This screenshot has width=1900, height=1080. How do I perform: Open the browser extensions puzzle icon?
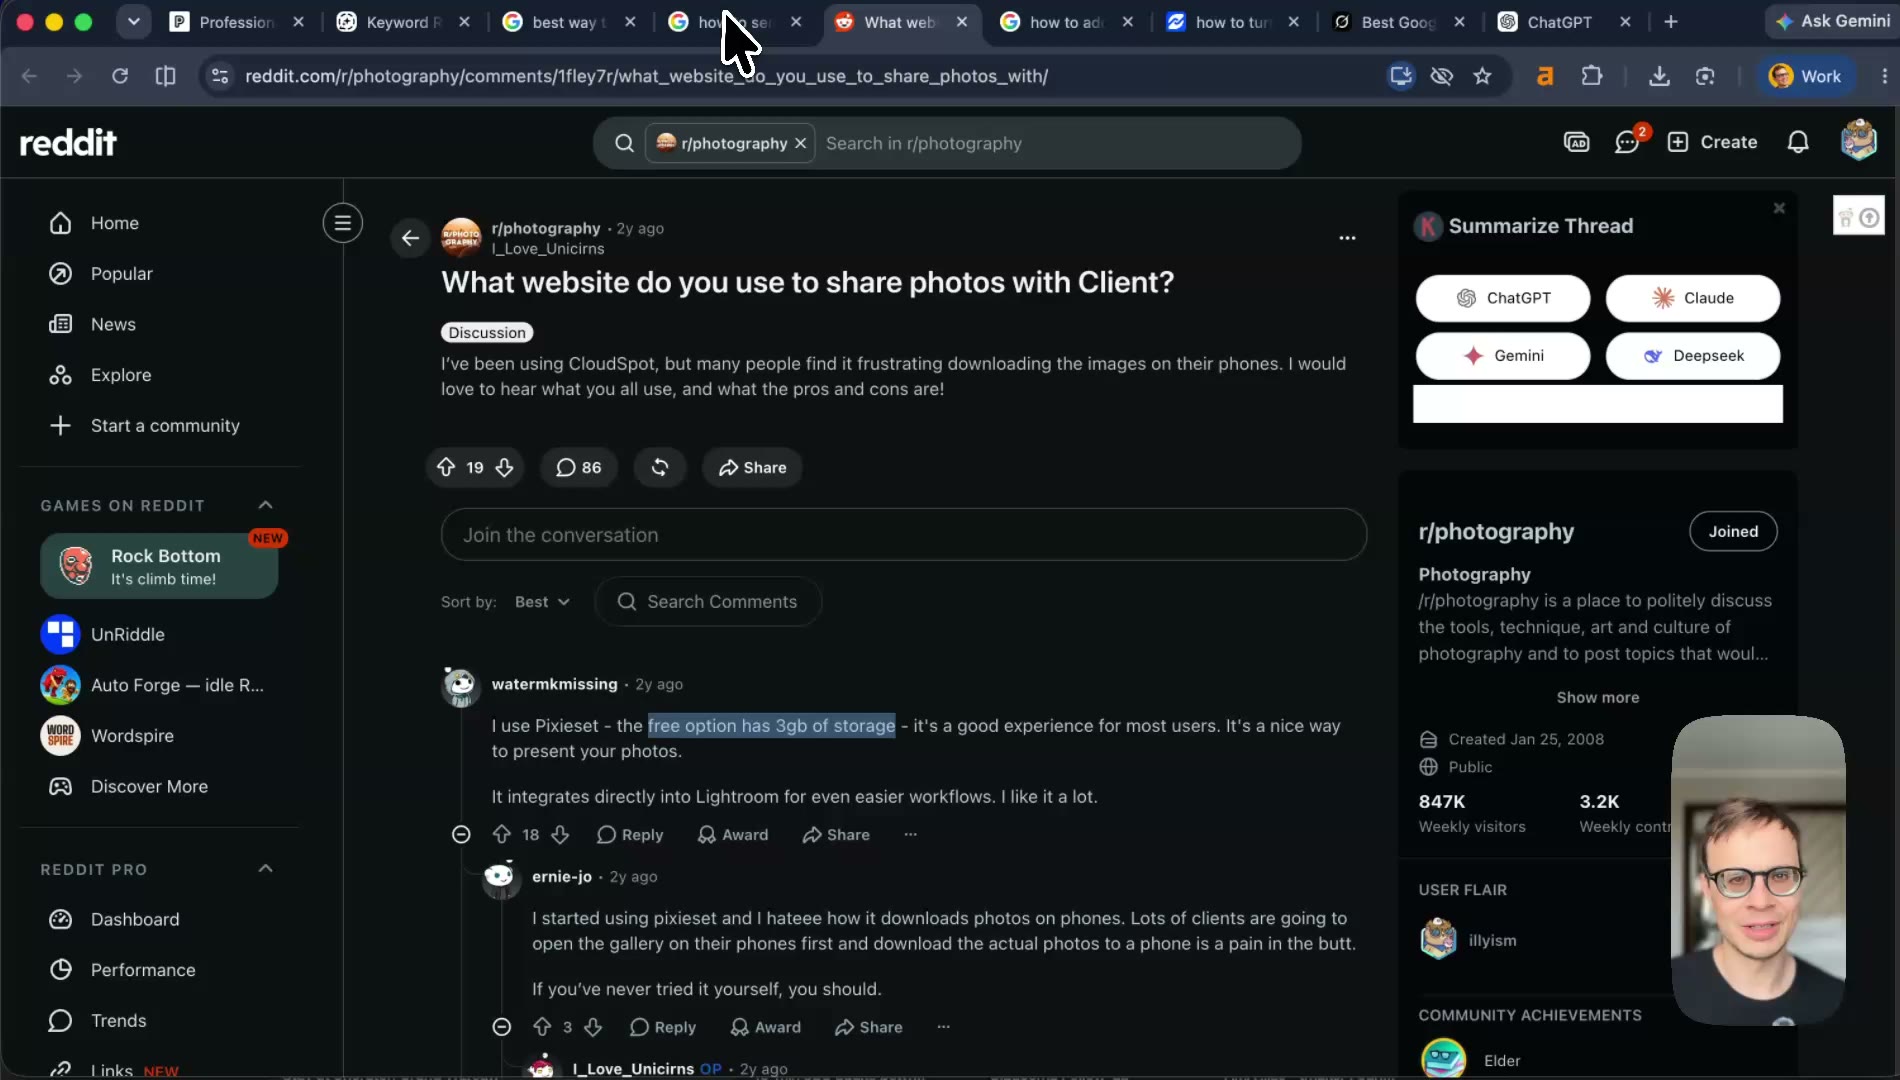click(x=1591, y=76)
